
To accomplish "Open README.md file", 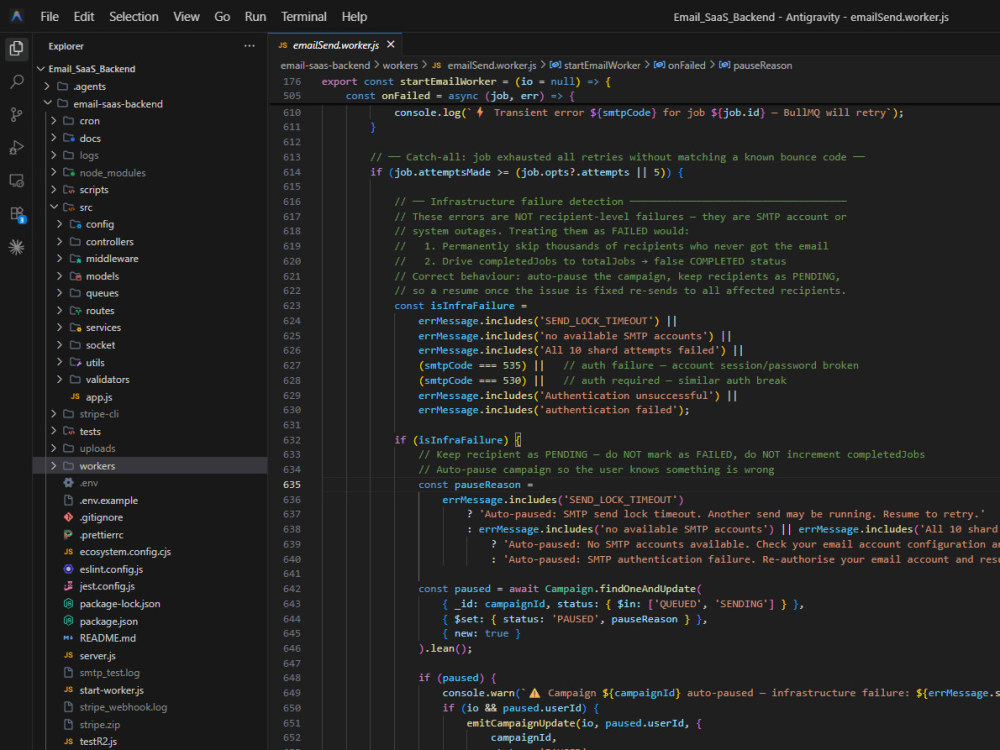I will click(107, 638).
